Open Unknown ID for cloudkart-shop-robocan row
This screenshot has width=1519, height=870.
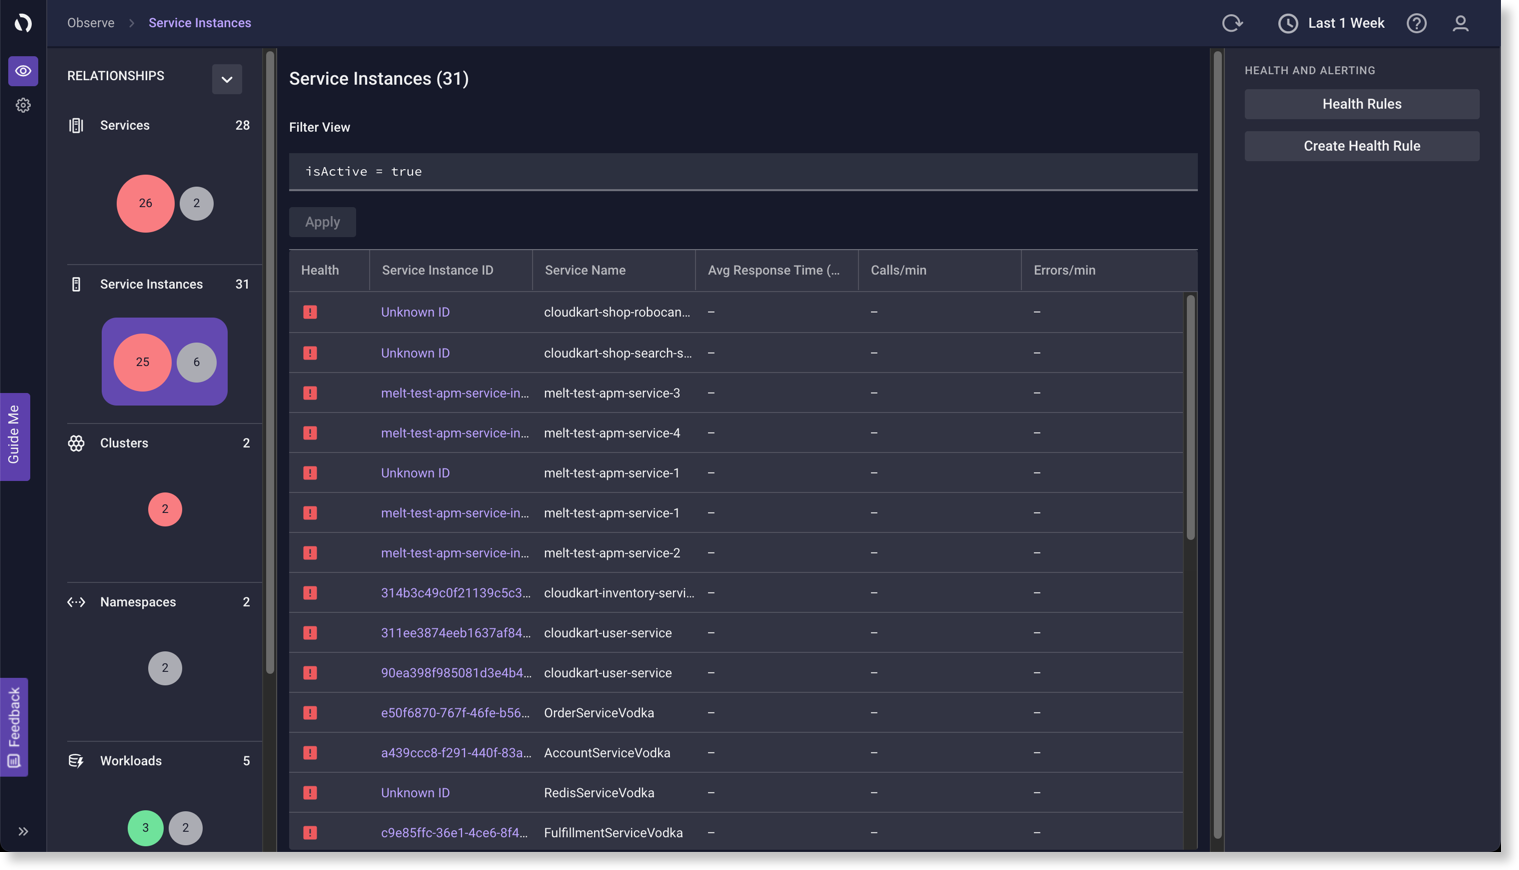[x=415, y=312]
